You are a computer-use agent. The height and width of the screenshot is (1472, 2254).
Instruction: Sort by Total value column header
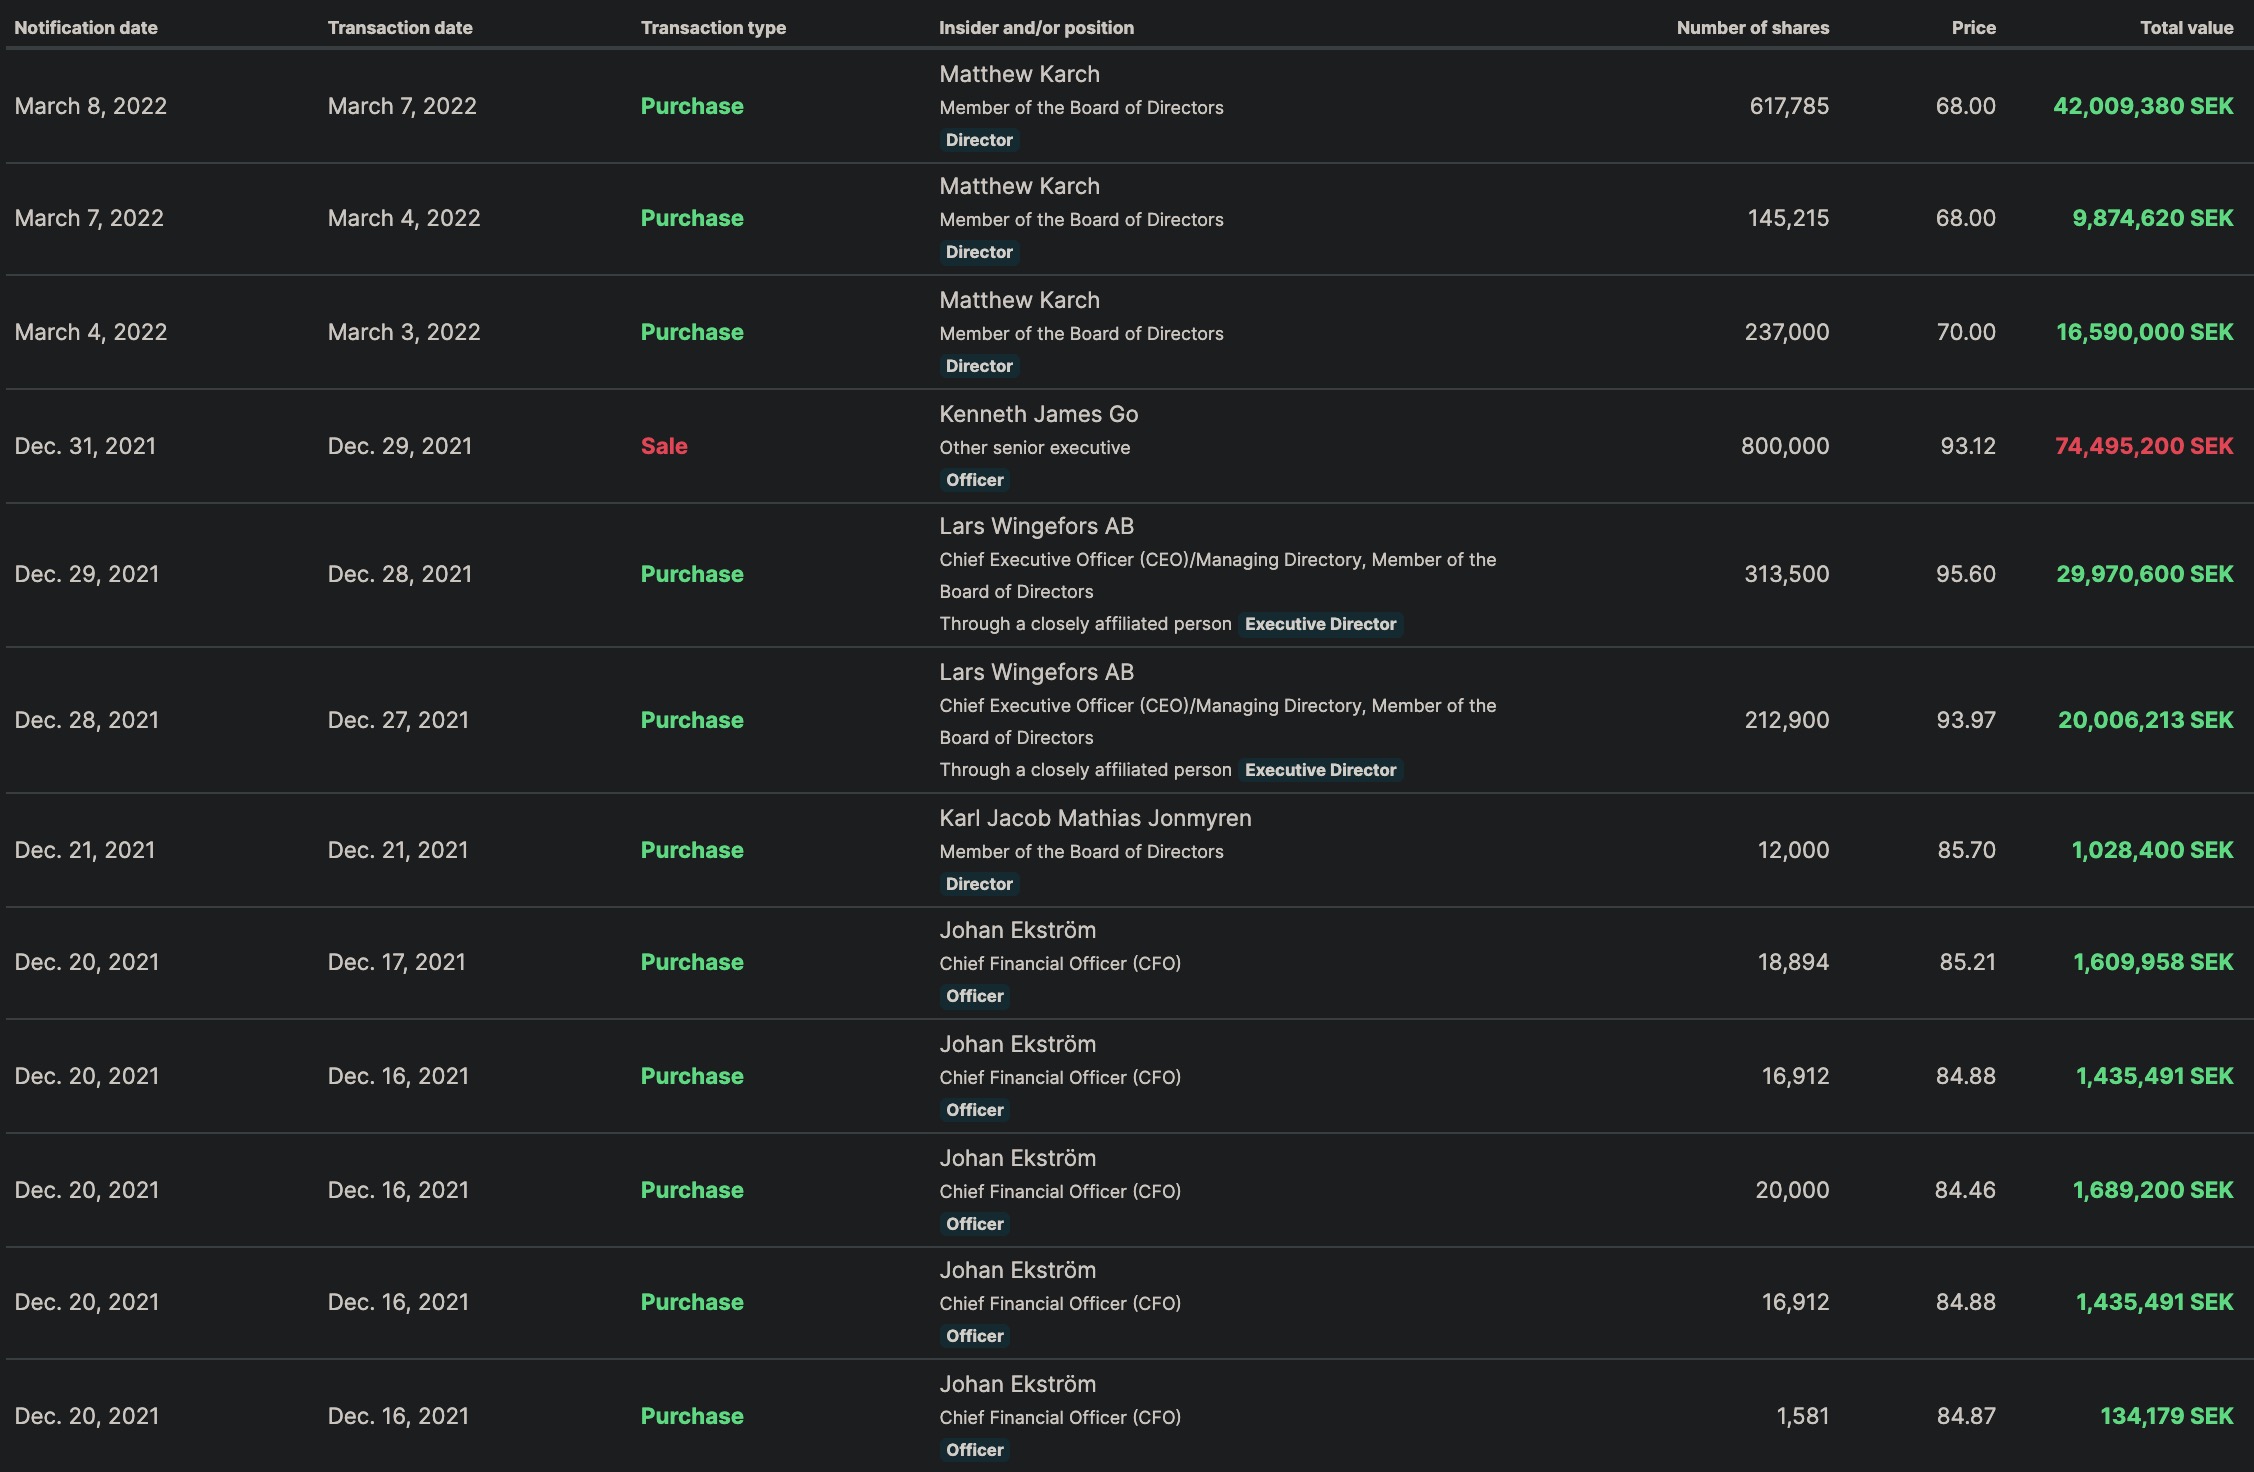[2186, 28]
